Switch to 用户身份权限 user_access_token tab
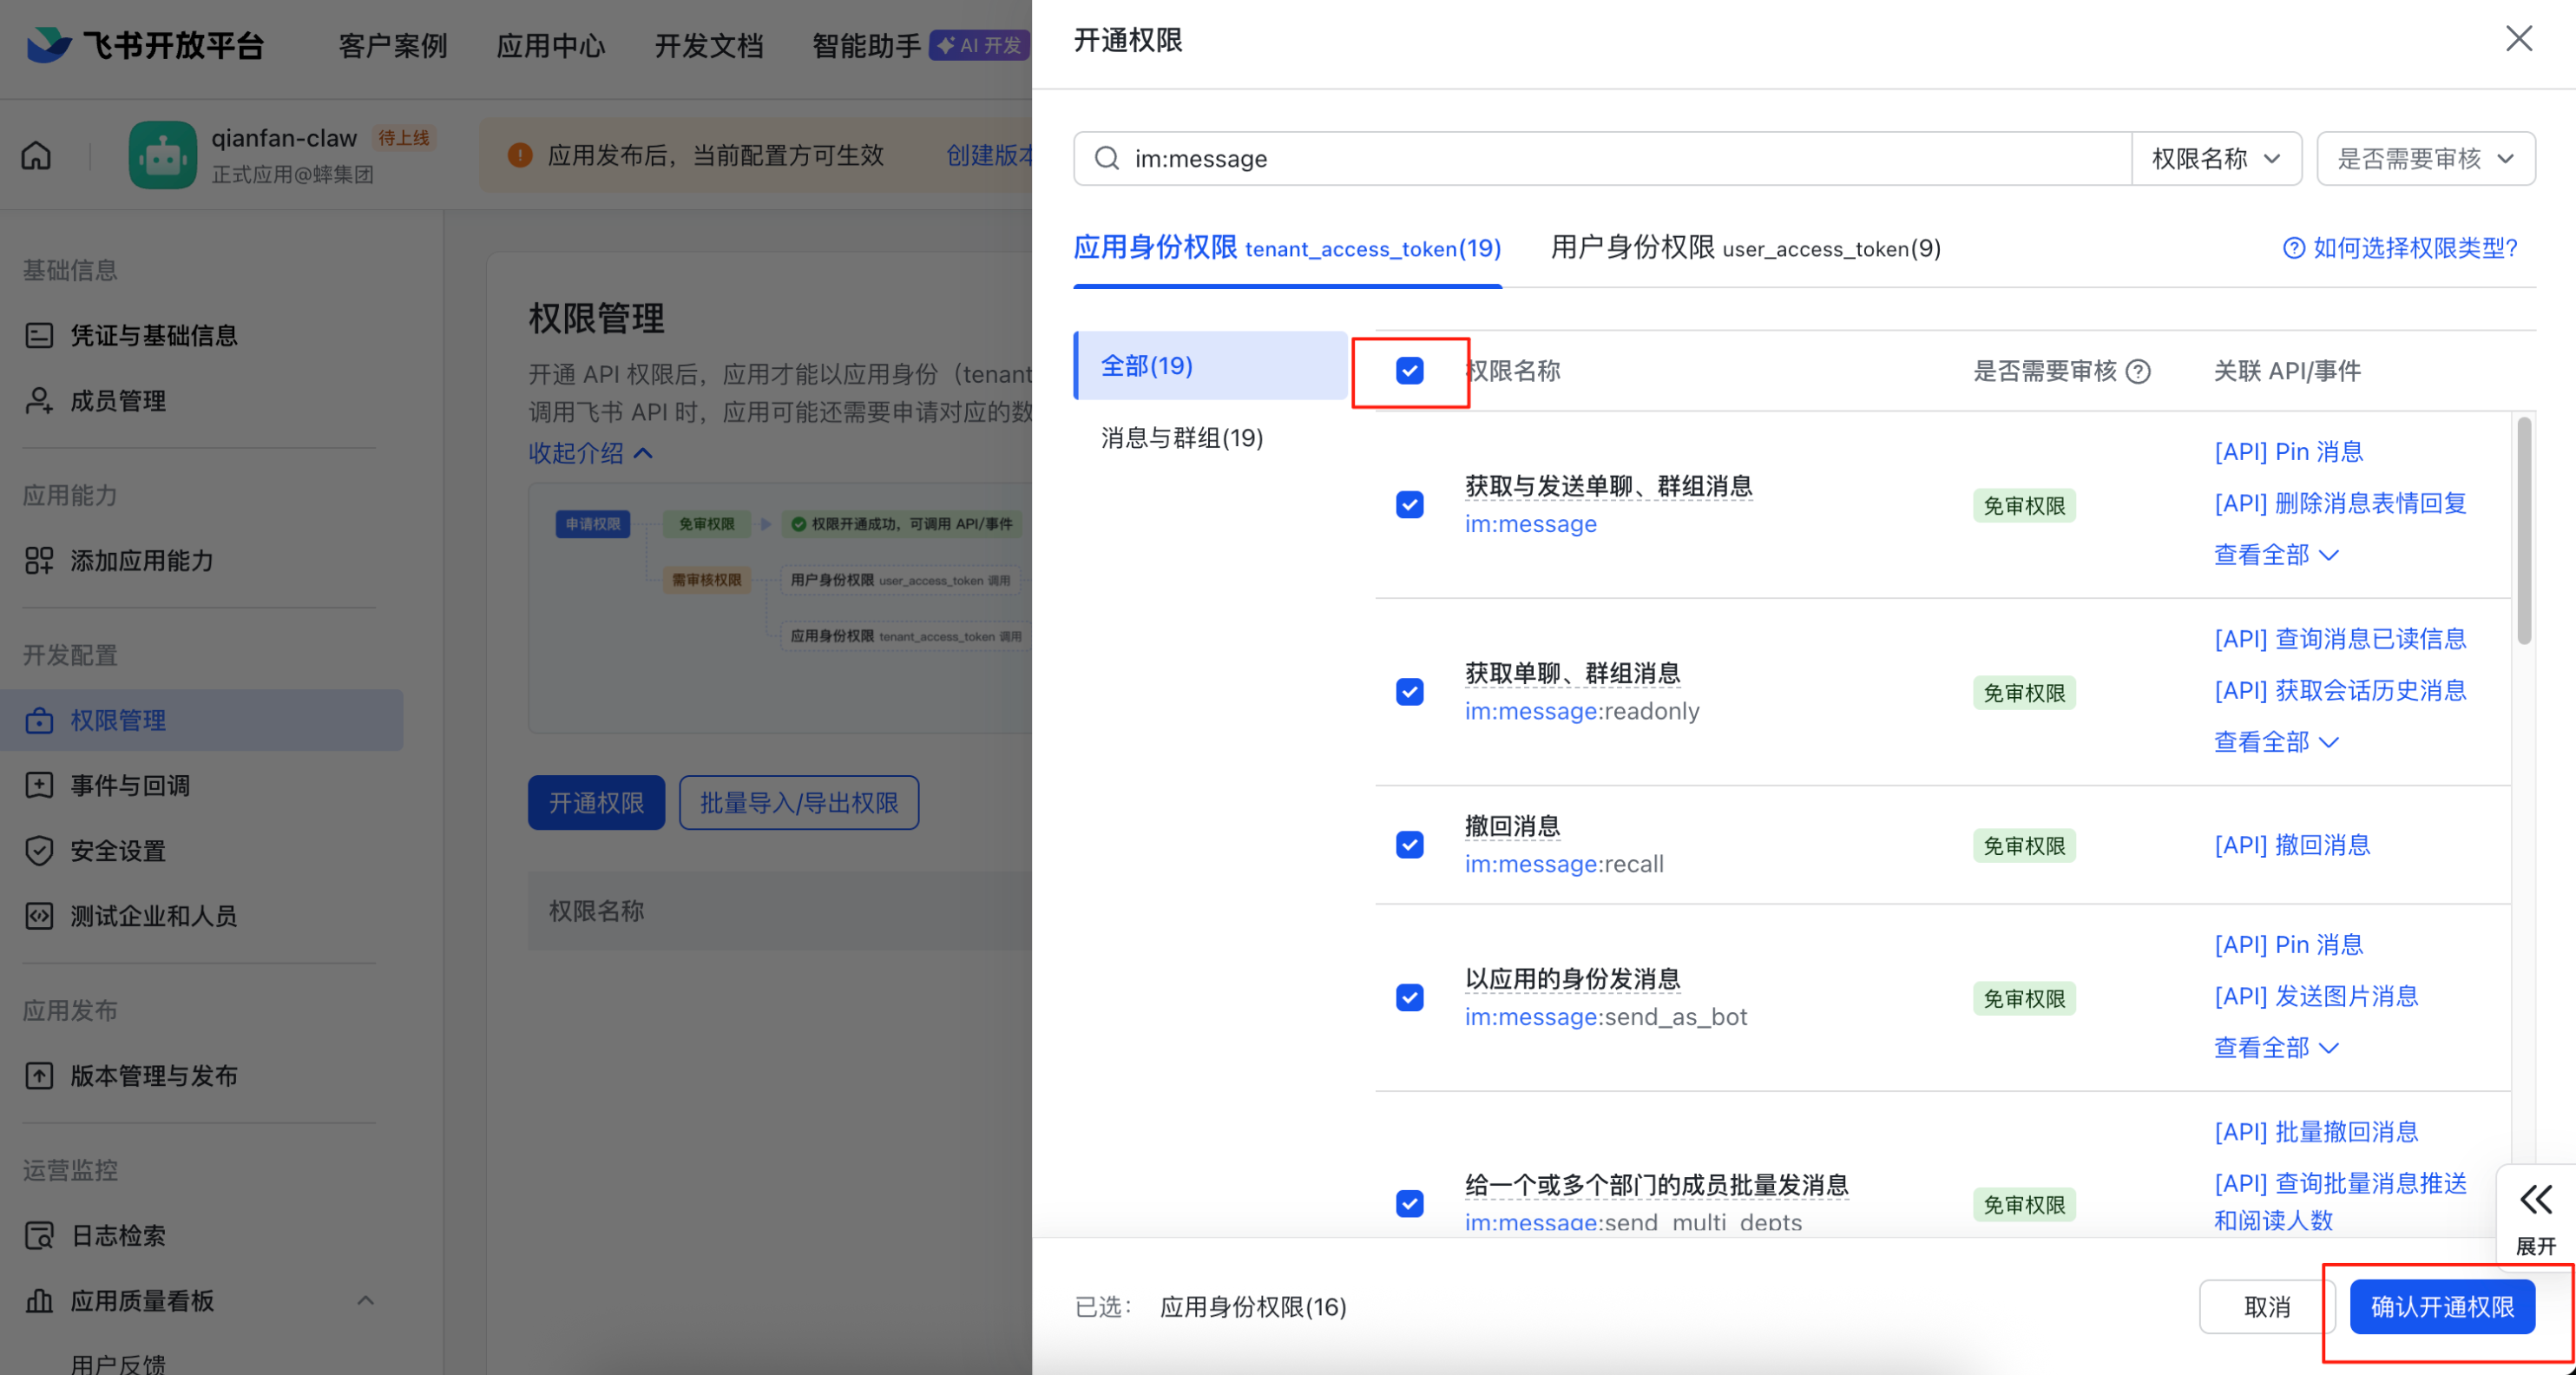The width and height of the screenshot is (2576, 1375). tap(1745, 248)
